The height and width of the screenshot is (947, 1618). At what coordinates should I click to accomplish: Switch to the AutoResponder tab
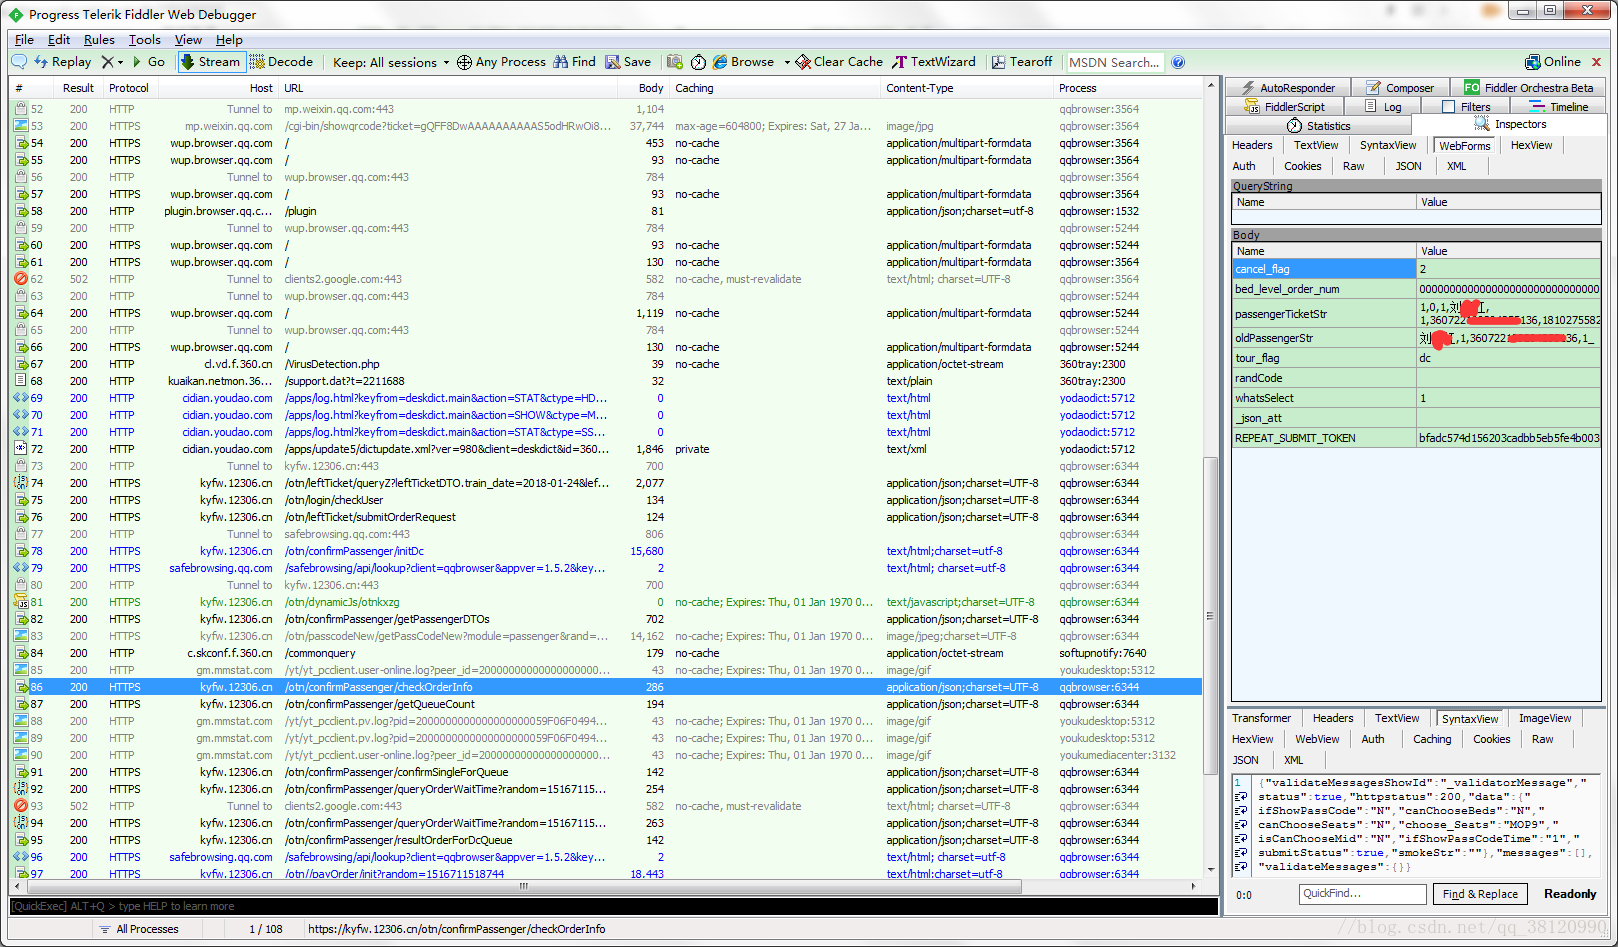pyautogui.click(x=1288, y=88)
